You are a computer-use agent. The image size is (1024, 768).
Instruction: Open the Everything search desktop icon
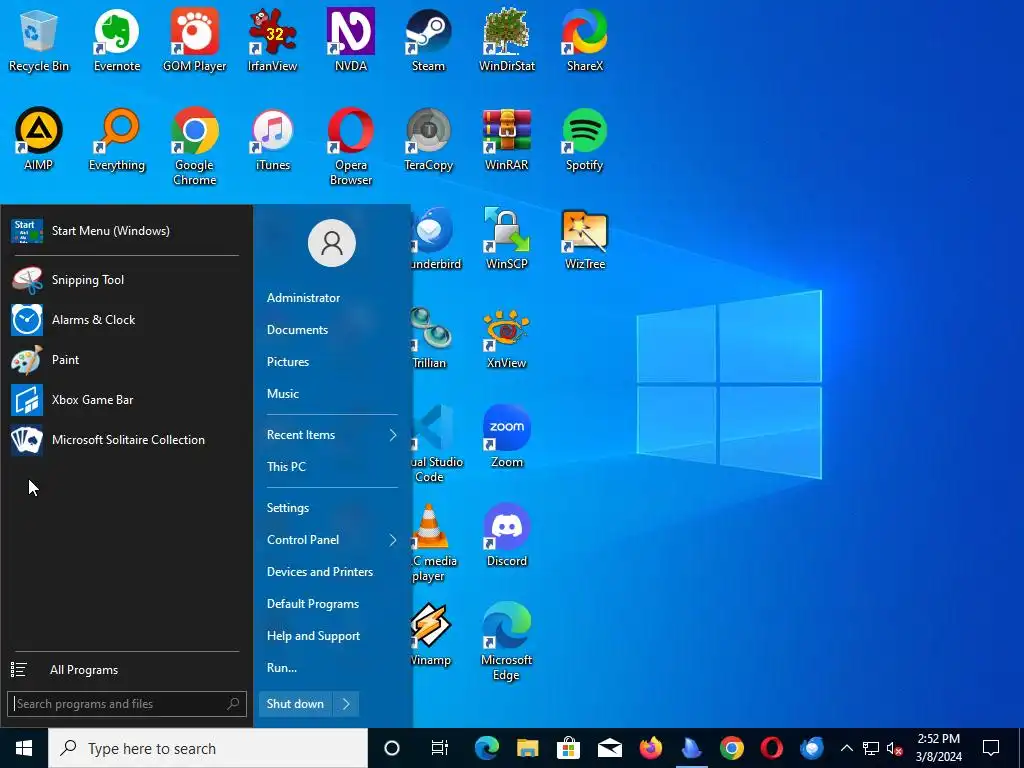click(x=117, y=139)
